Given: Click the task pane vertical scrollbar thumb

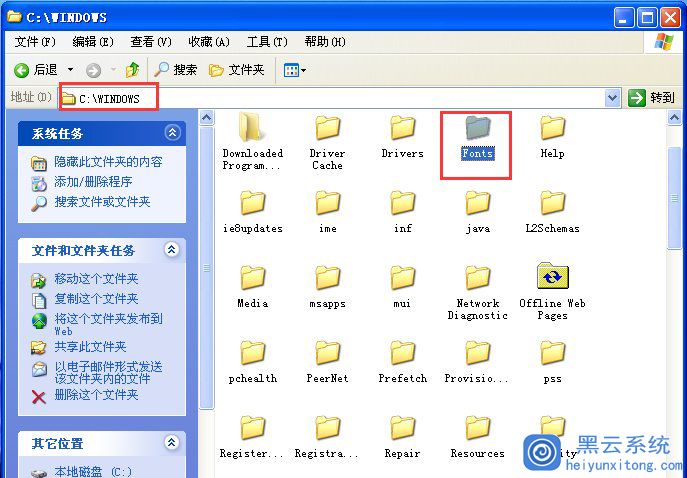Looking at the screenshot, I should coord(206,268).
